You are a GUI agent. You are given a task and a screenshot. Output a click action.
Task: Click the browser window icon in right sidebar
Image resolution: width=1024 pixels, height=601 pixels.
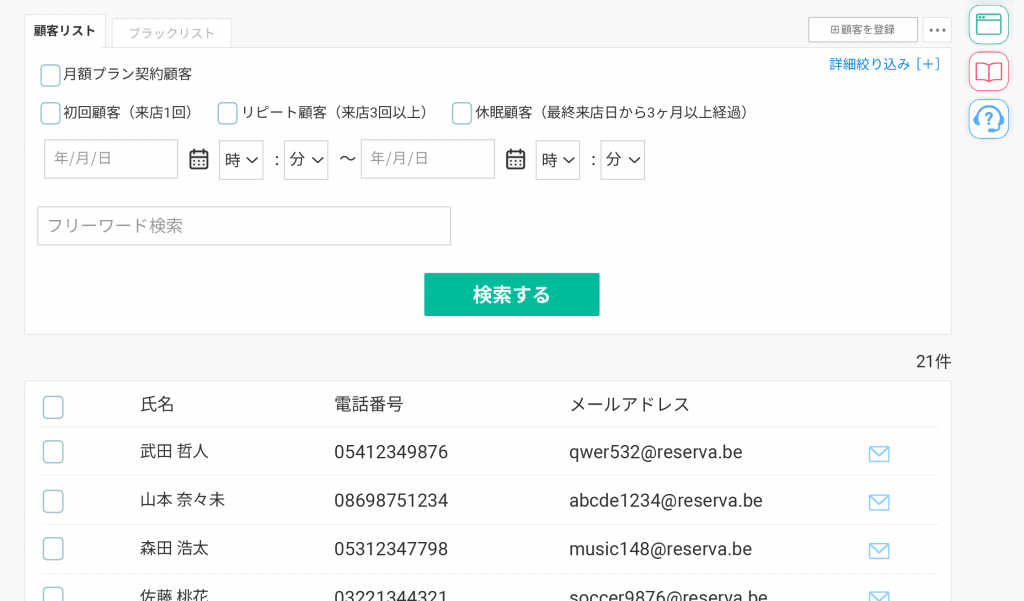988,25
